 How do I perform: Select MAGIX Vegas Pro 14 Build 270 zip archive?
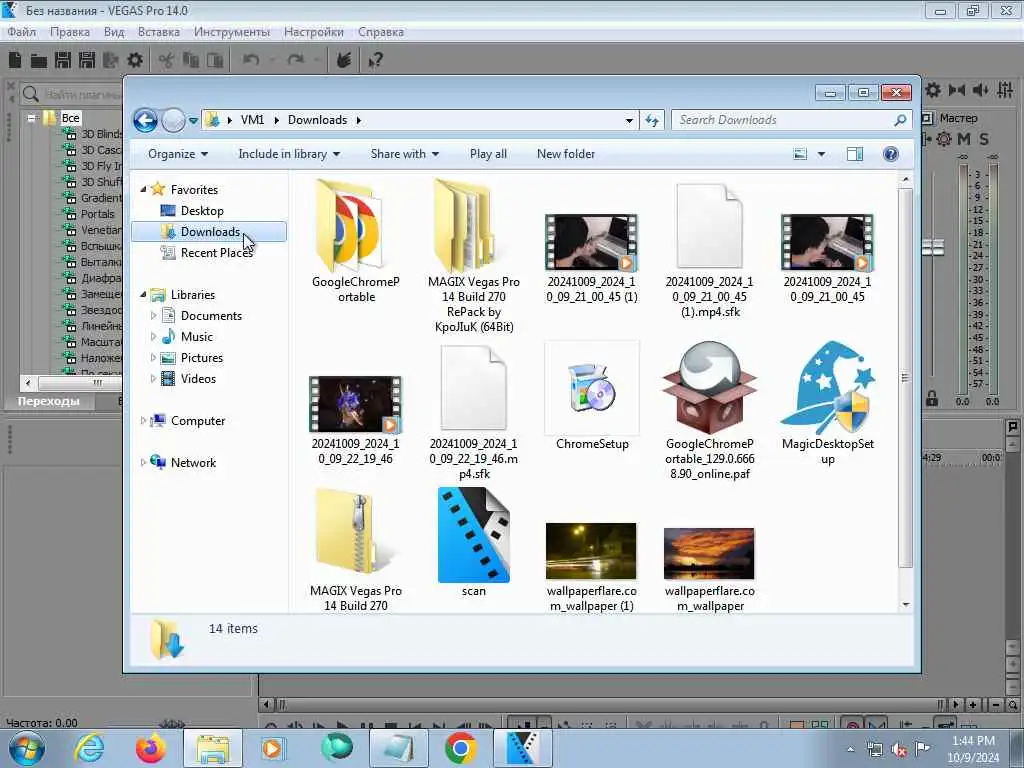click(356, 549)
